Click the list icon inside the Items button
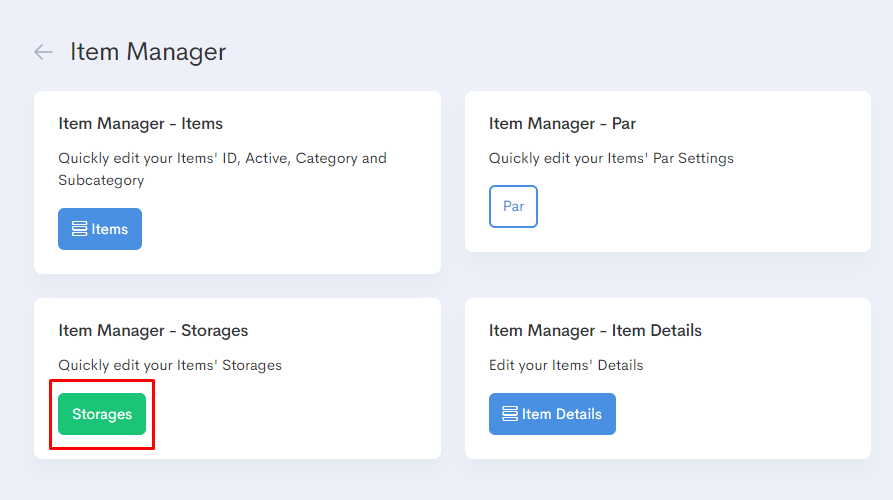 (x=79, y=229)
